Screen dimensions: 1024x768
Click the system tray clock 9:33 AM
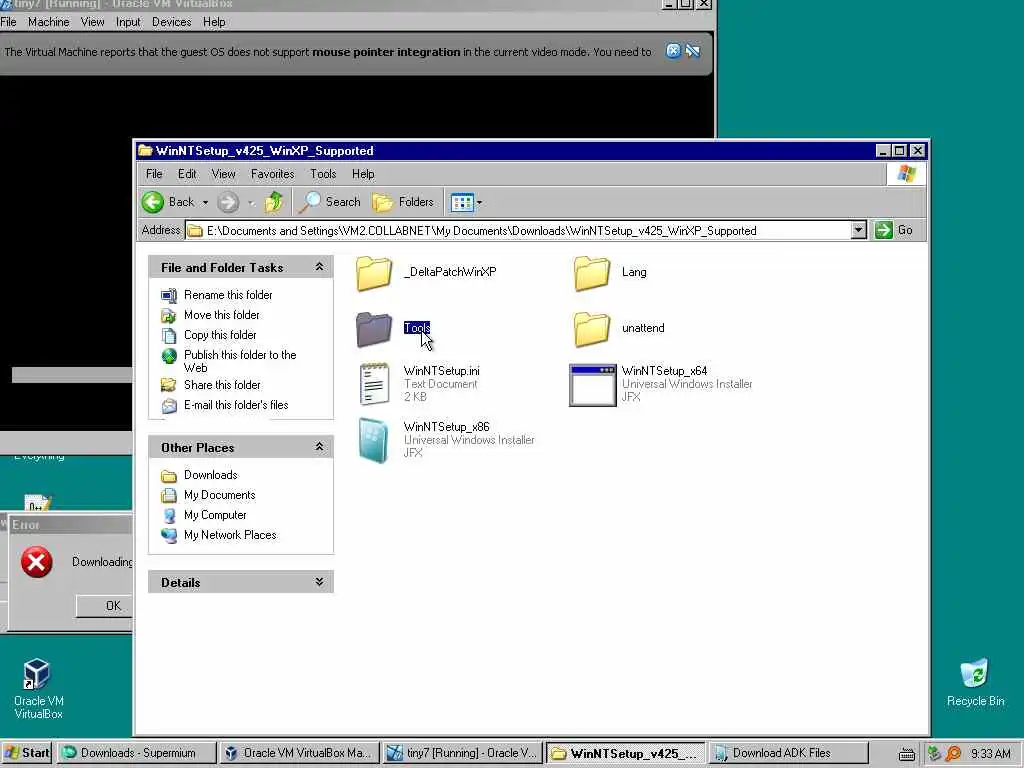pyautogui.click(x=990, y=754)
